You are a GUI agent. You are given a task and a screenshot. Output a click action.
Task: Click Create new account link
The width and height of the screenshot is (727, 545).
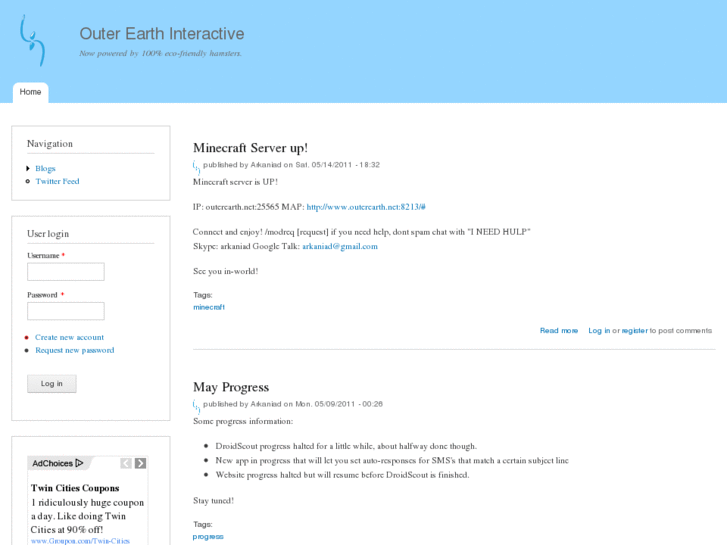[69, 337]
